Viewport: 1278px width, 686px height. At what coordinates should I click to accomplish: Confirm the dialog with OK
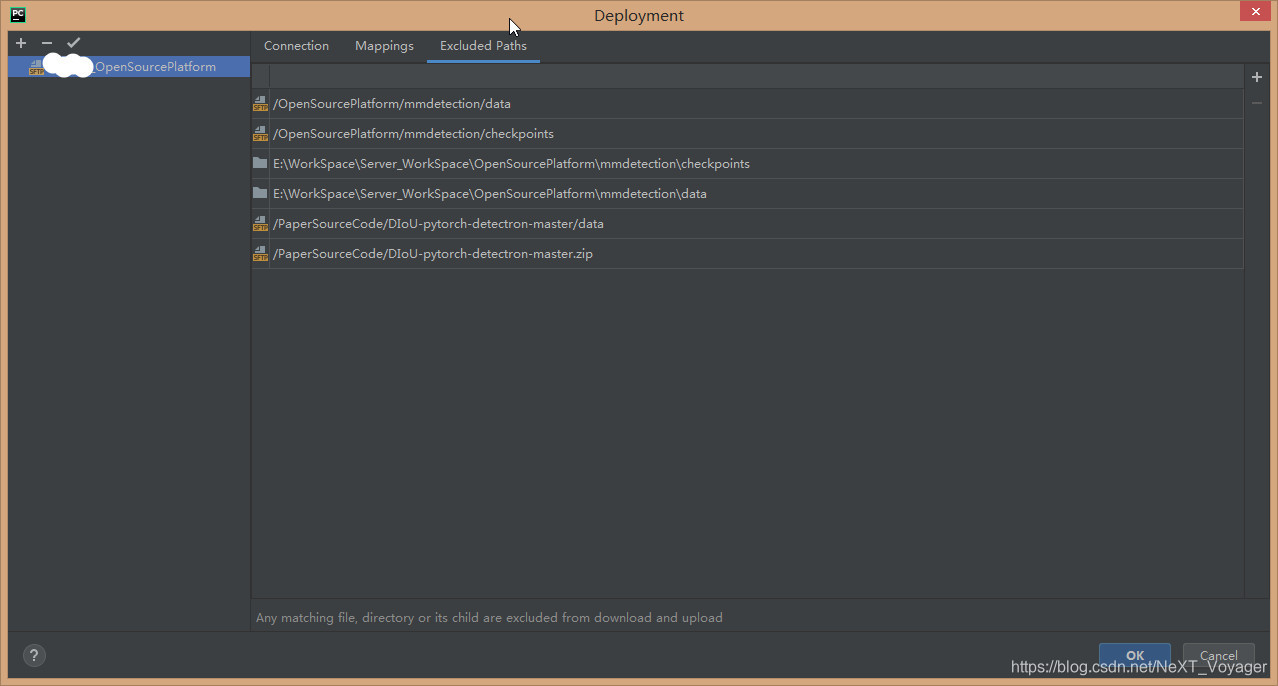coord(1135,656)
